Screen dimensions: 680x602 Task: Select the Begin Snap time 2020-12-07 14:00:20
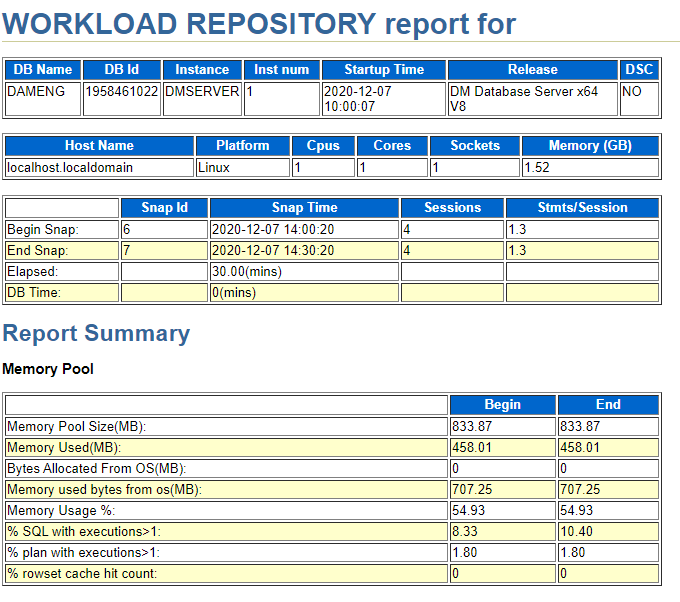point(304,229)
